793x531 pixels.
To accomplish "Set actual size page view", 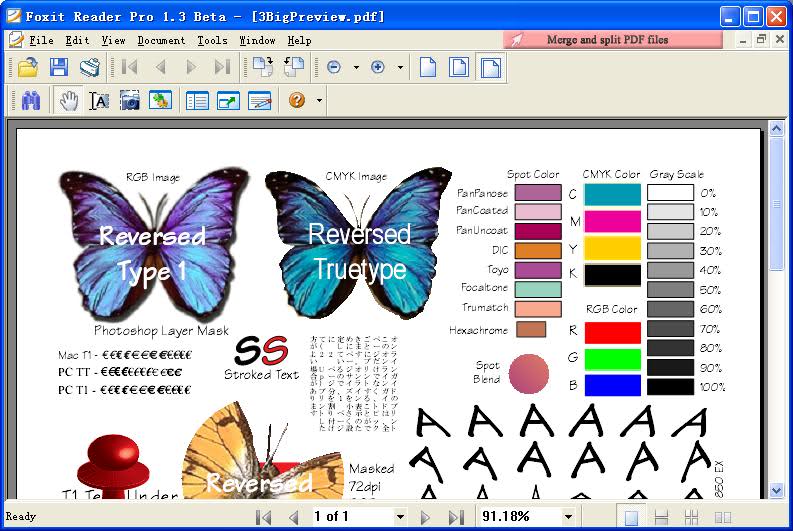I will coord(428,67).
